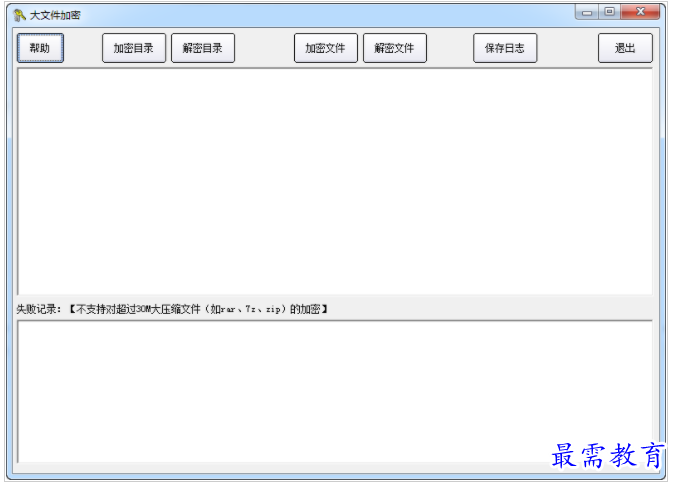The width and height of the screenshot is (673, 487).
Task: Minimize the 大文件加密 window
Action: tap(587, 12)
